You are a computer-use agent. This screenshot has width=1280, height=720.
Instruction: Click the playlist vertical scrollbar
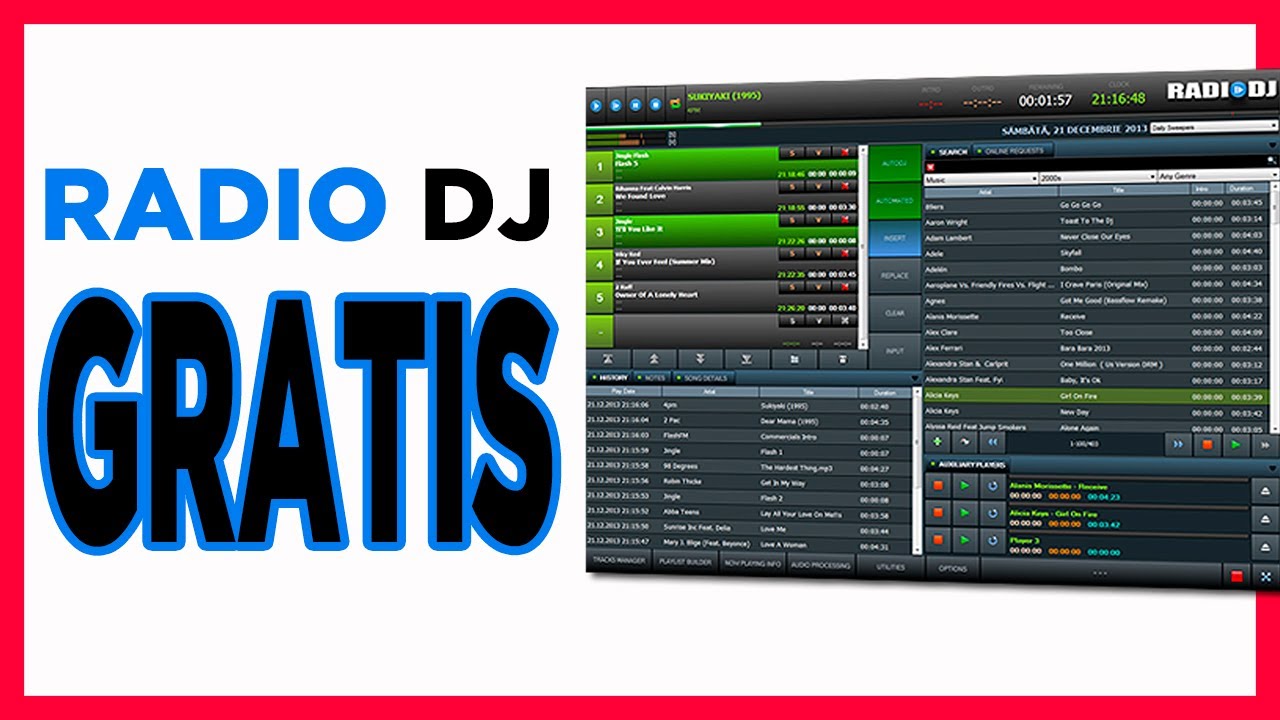tap(863, 245)
